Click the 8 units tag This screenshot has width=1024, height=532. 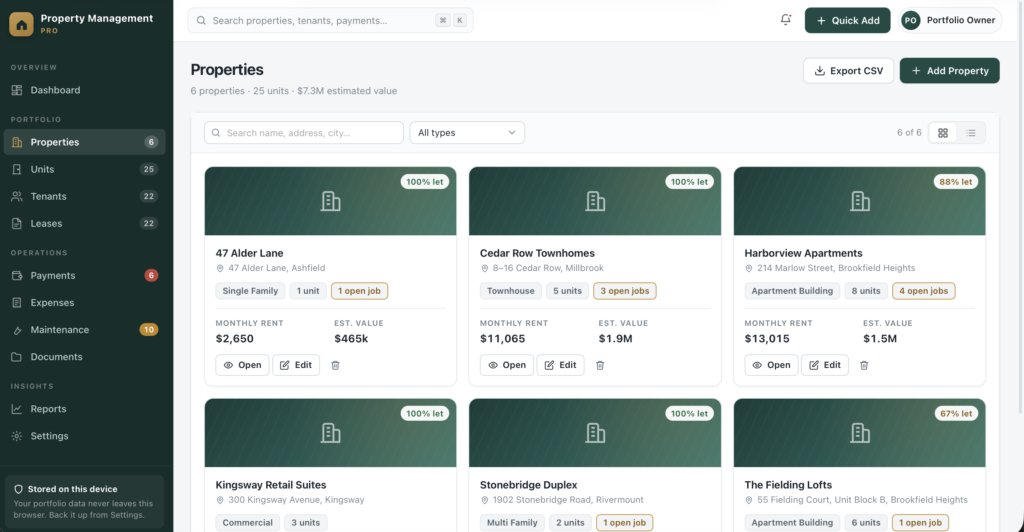(x=866, y=291)
